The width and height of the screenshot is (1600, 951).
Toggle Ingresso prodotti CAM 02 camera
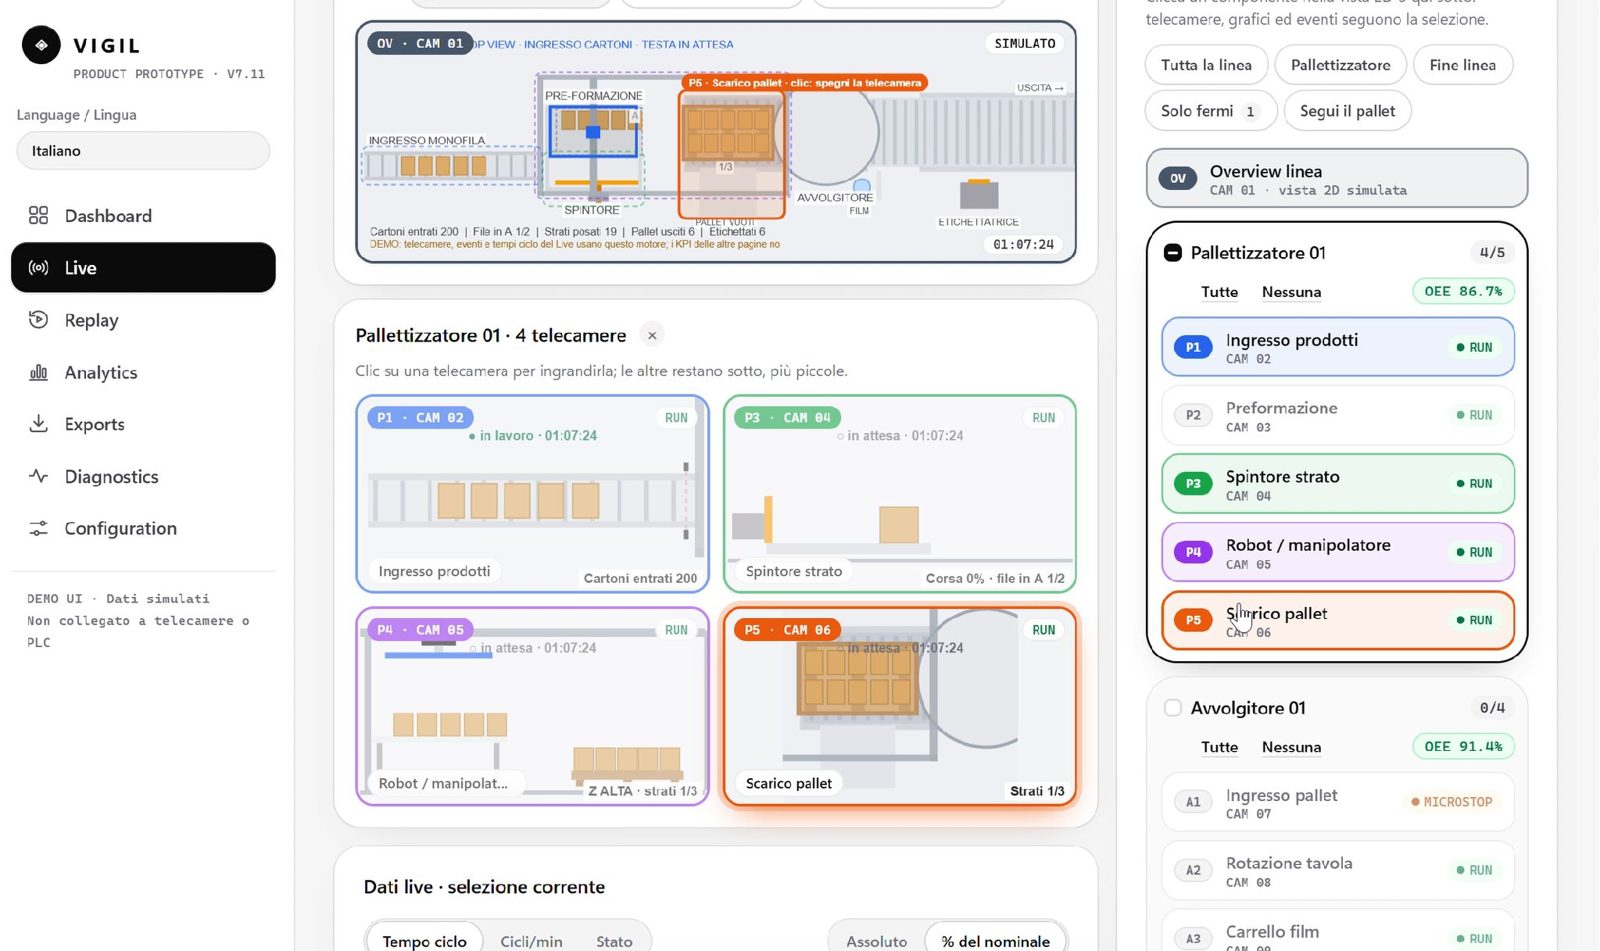click(1338, 347)
